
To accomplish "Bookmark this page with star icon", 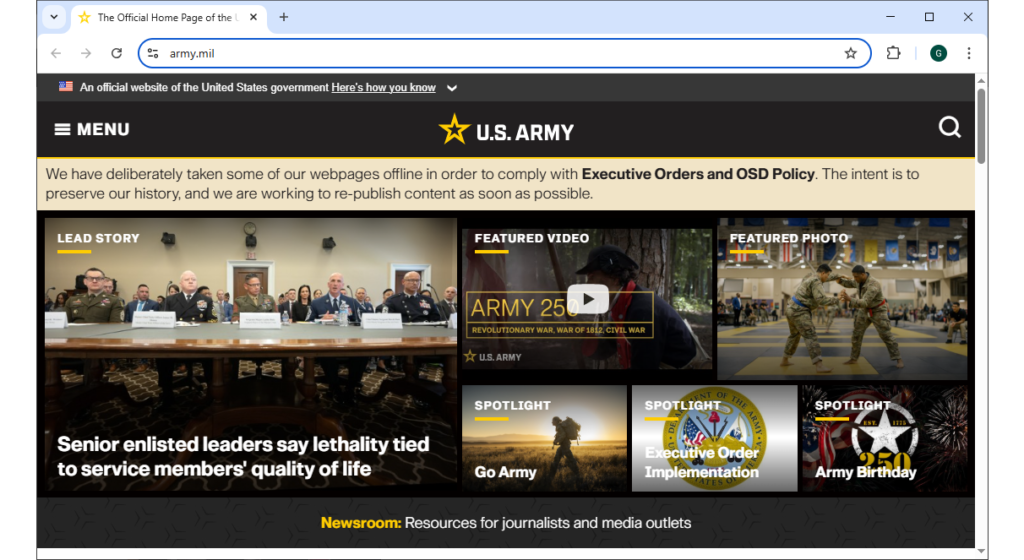I will [x=850, y=54].
